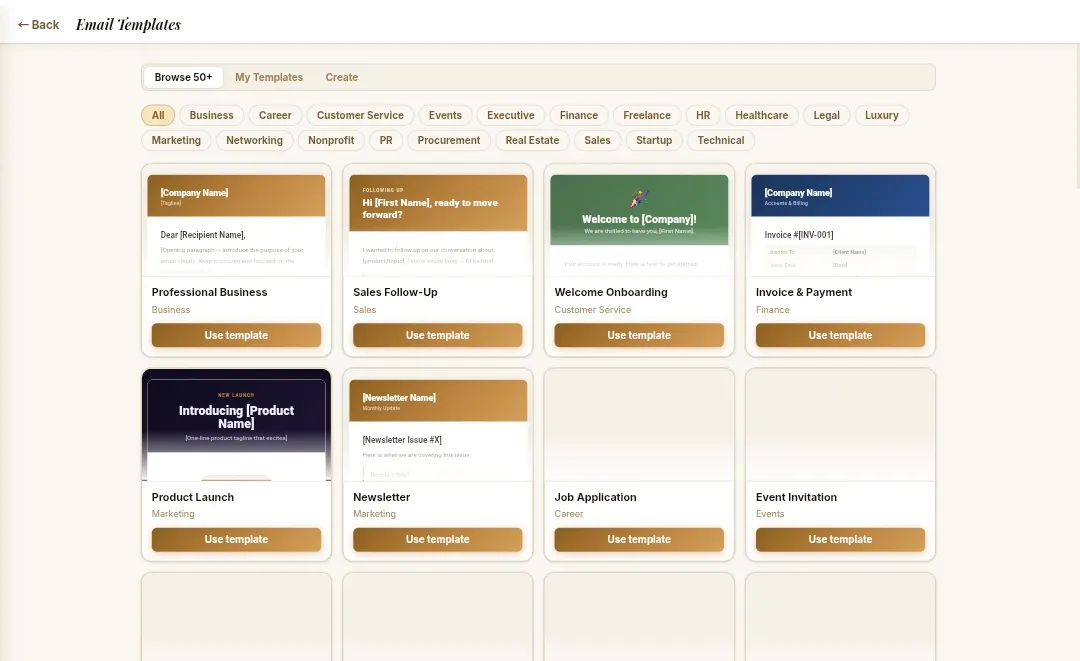Select the Finance category chip

click(x=579, y=115)
